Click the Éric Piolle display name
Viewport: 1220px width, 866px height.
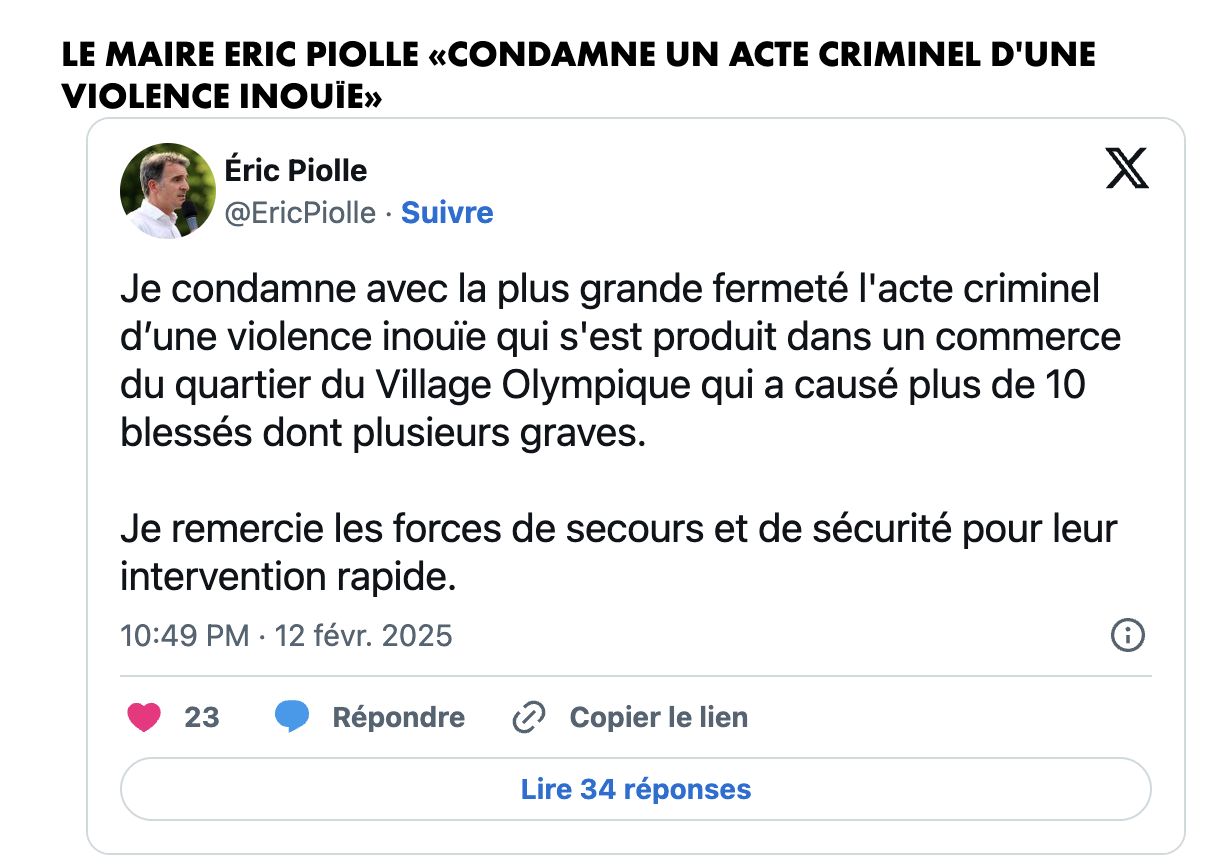tap(296, 171)
